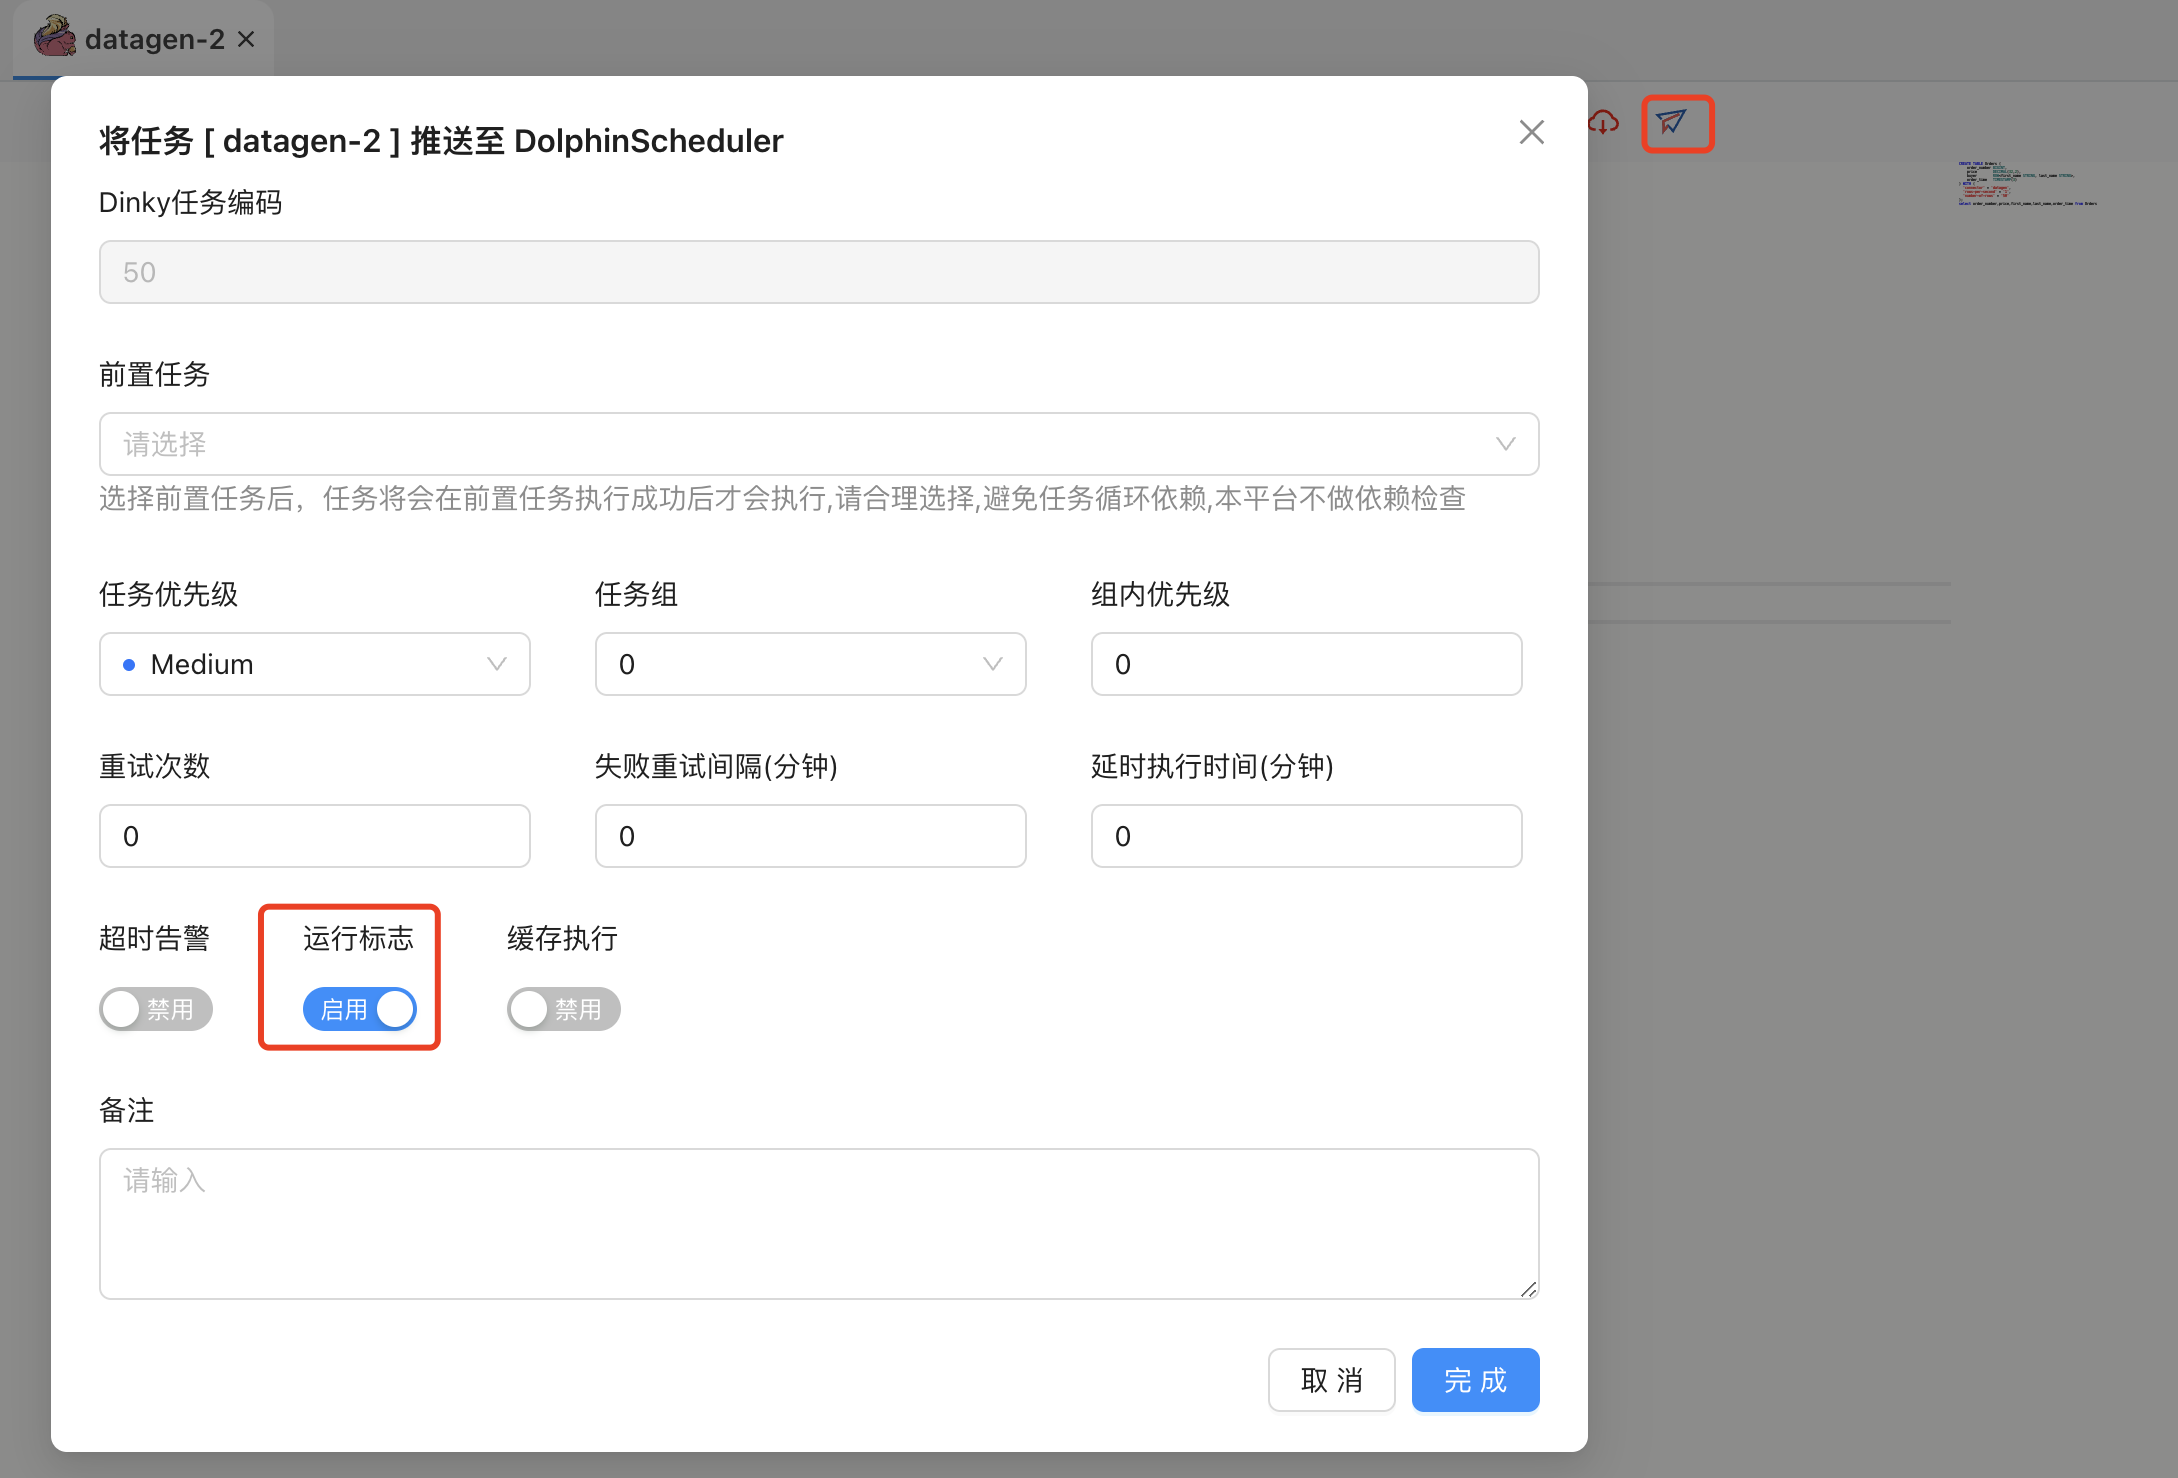
Task: Open the 前置任务 dropdown
Action: point(818,444)
